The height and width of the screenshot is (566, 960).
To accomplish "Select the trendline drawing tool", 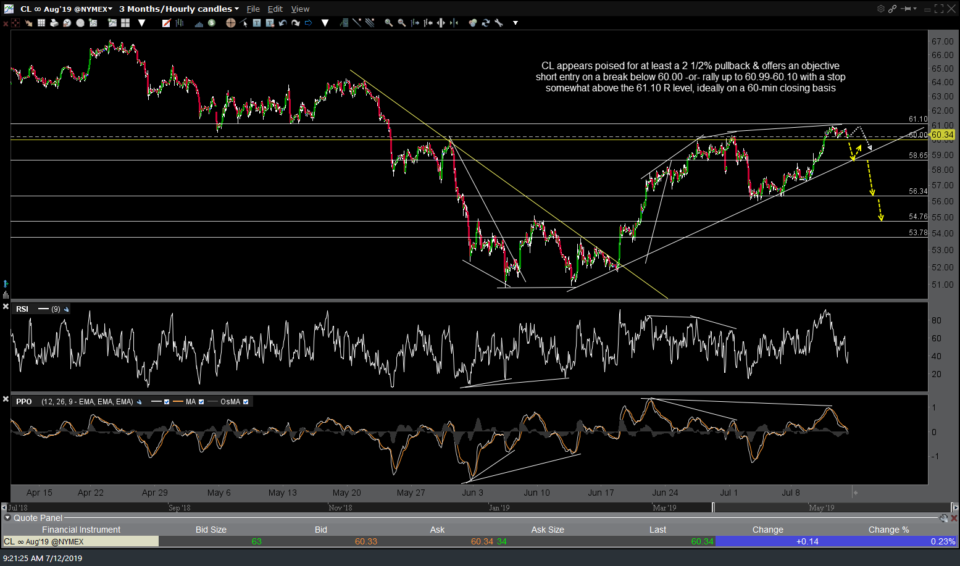I will tap(356, 23).
